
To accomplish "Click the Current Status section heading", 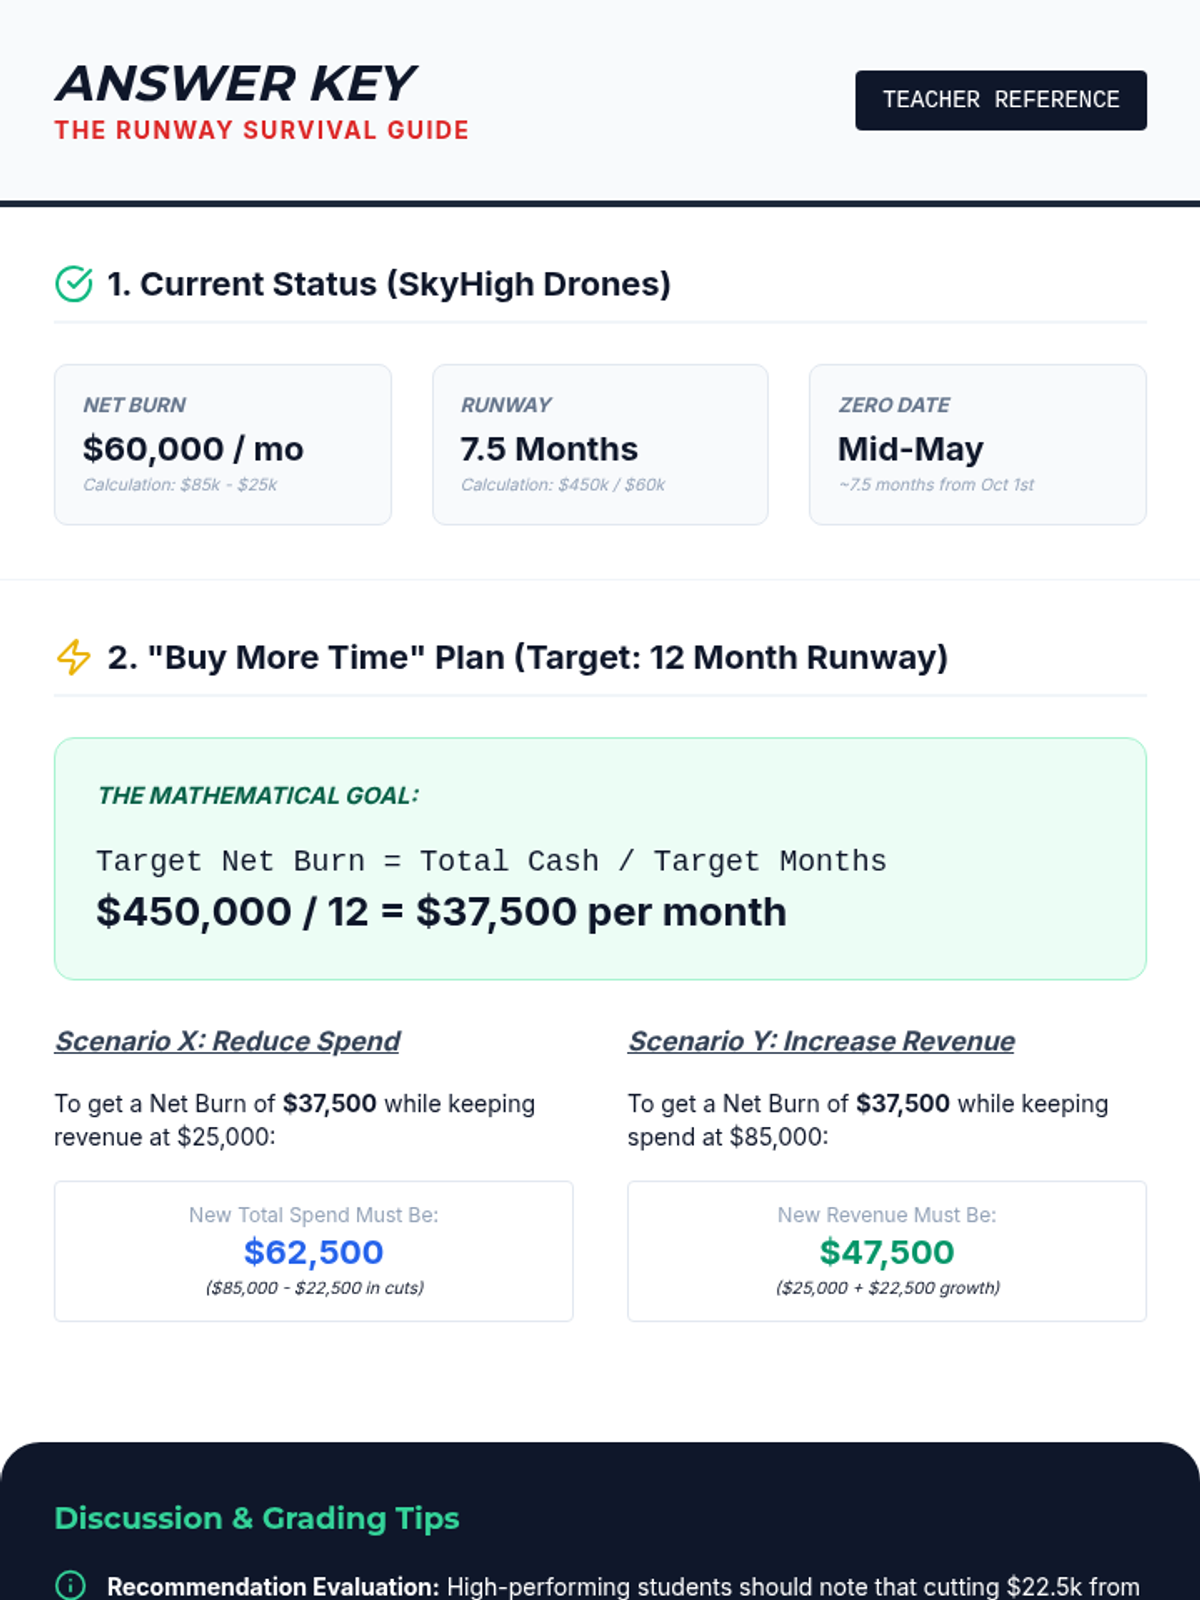I will pos(388,284).
